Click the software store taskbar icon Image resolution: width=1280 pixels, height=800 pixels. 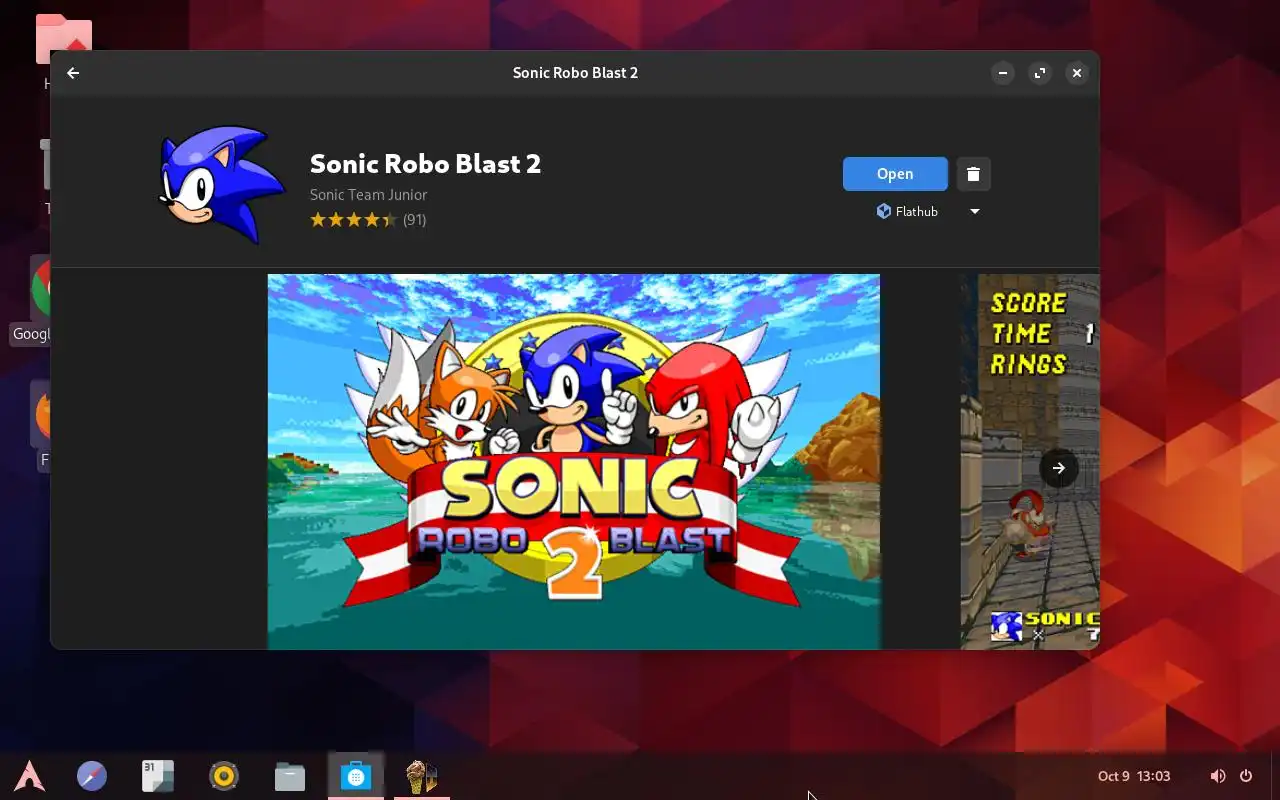(x=356, y=776)
